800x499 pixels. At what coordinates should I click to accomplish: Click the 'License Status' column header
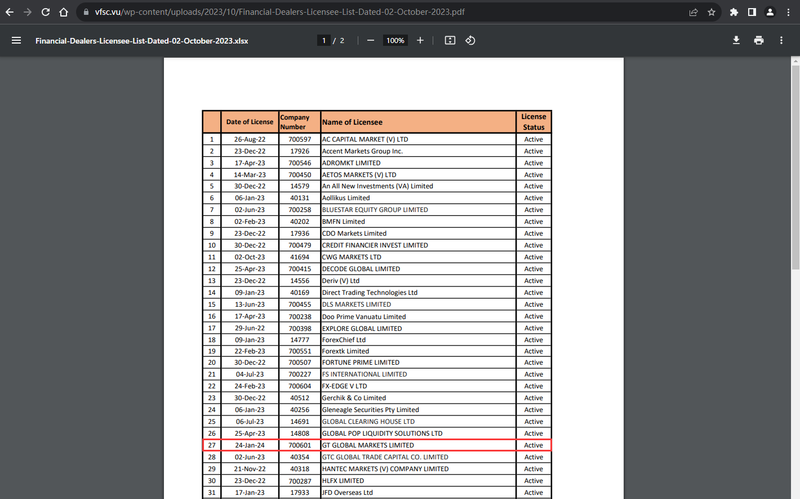534,122
